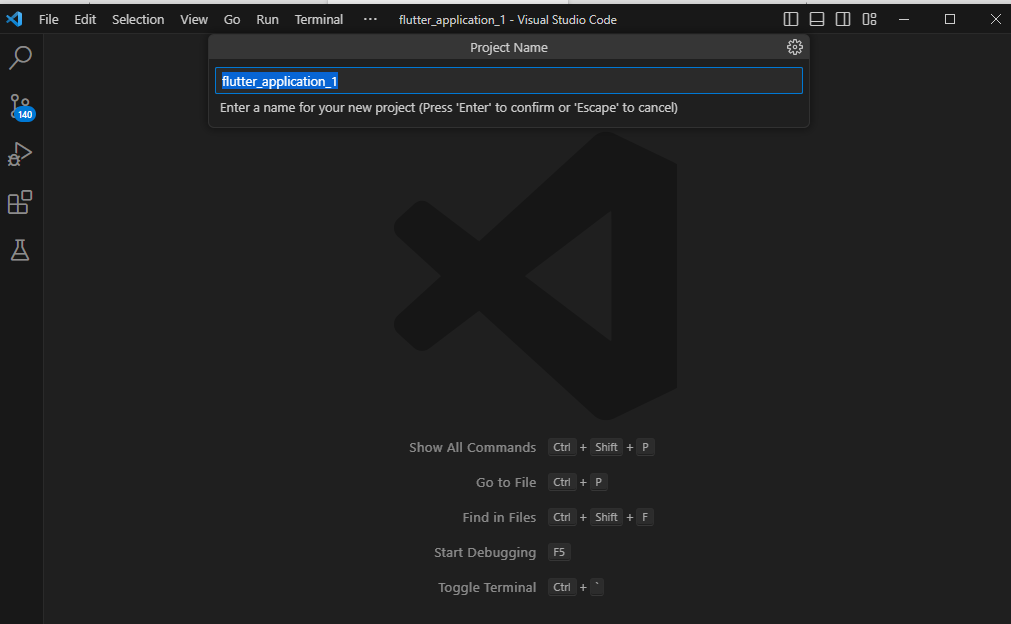The image size is (1011, 624).
Task: Expand the more menus ellipsis
Action: pyautogui.click(x=370, y=19)
